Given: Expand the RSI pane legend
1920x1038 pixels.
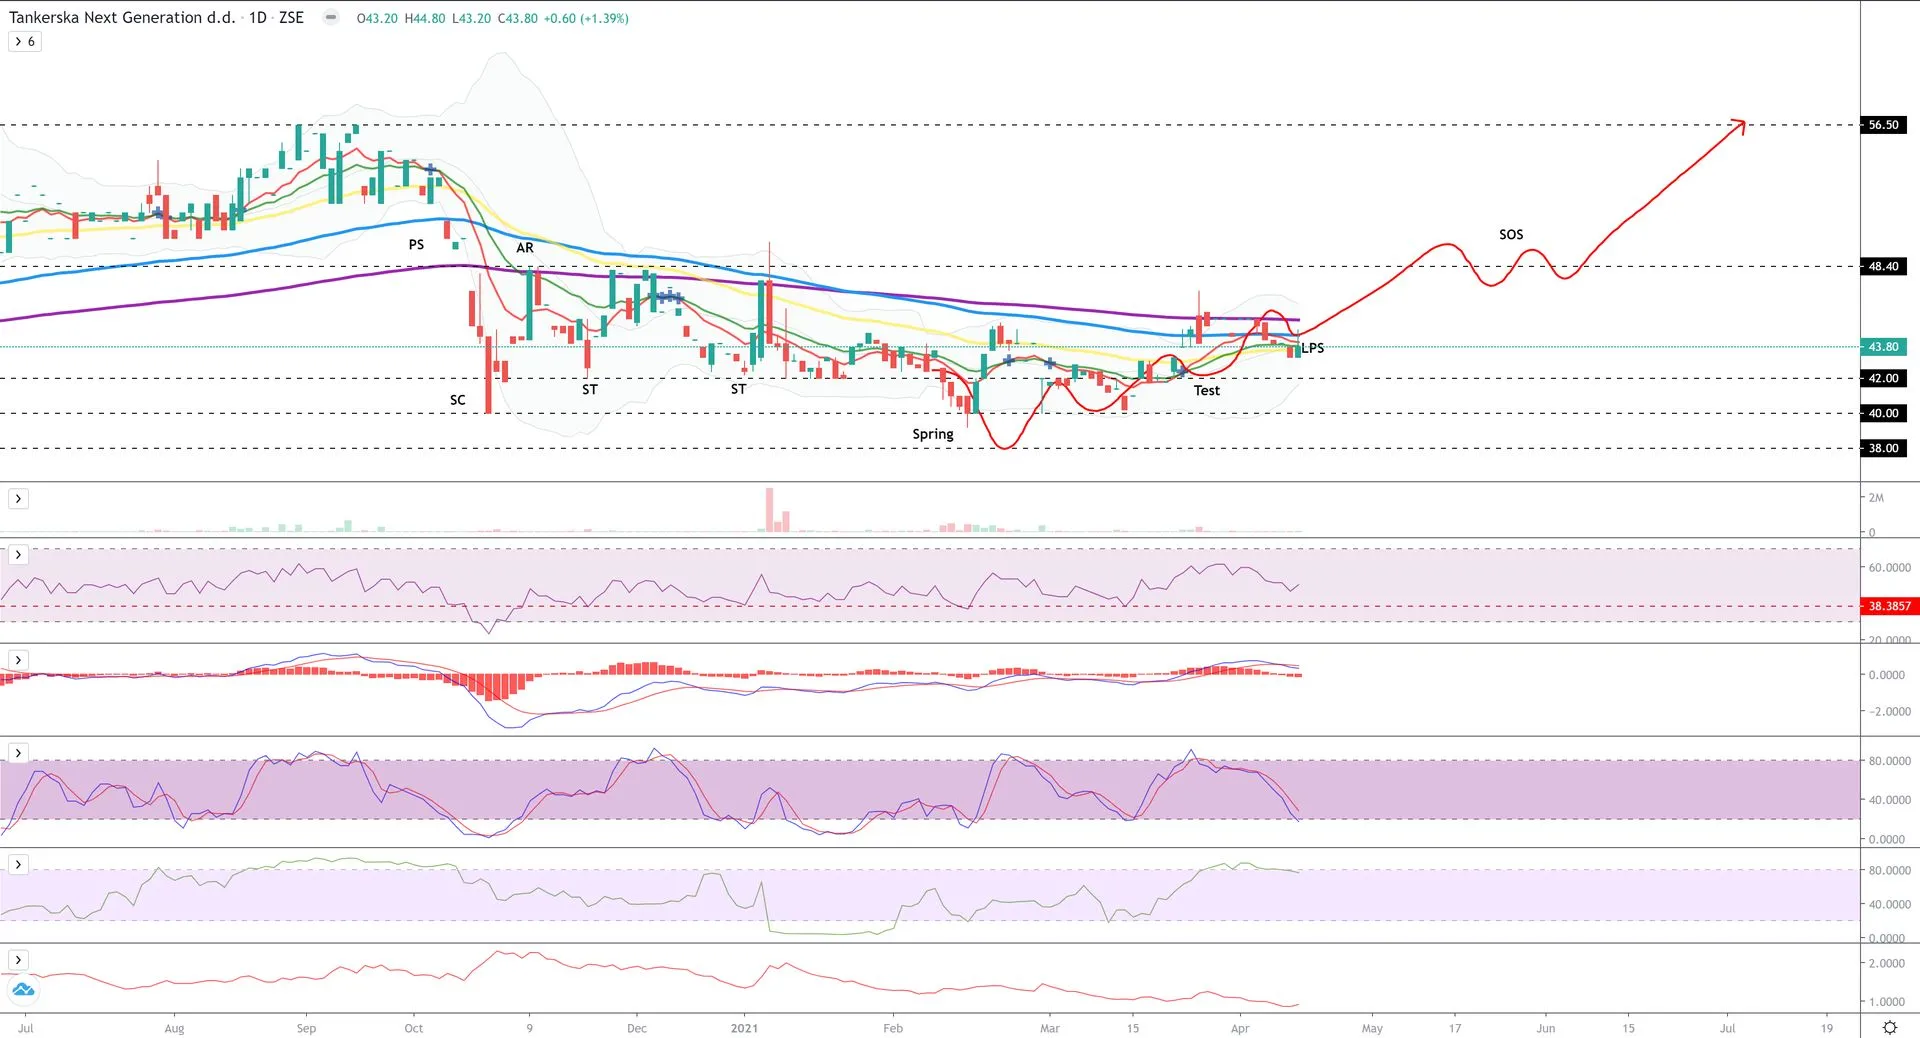Looking at the screenshot, I should point(18,554).
